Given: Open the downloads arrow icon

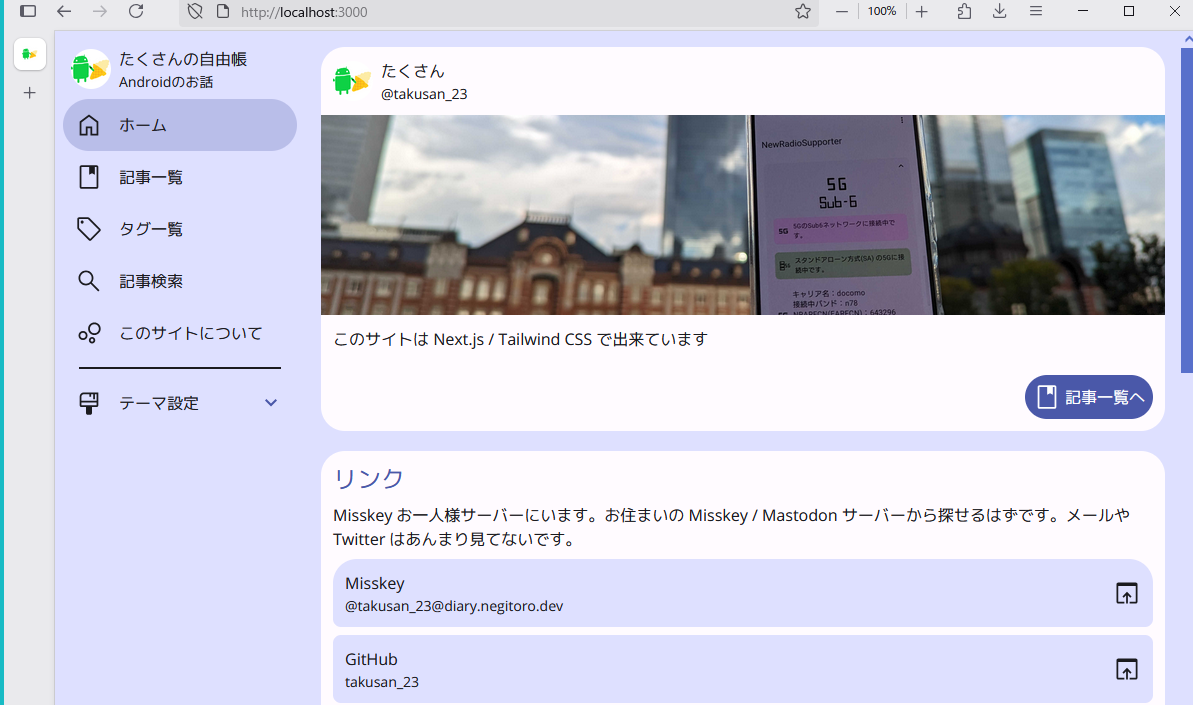Looking at the screenshot, I should pyautogui.click(x=999, y=12).
